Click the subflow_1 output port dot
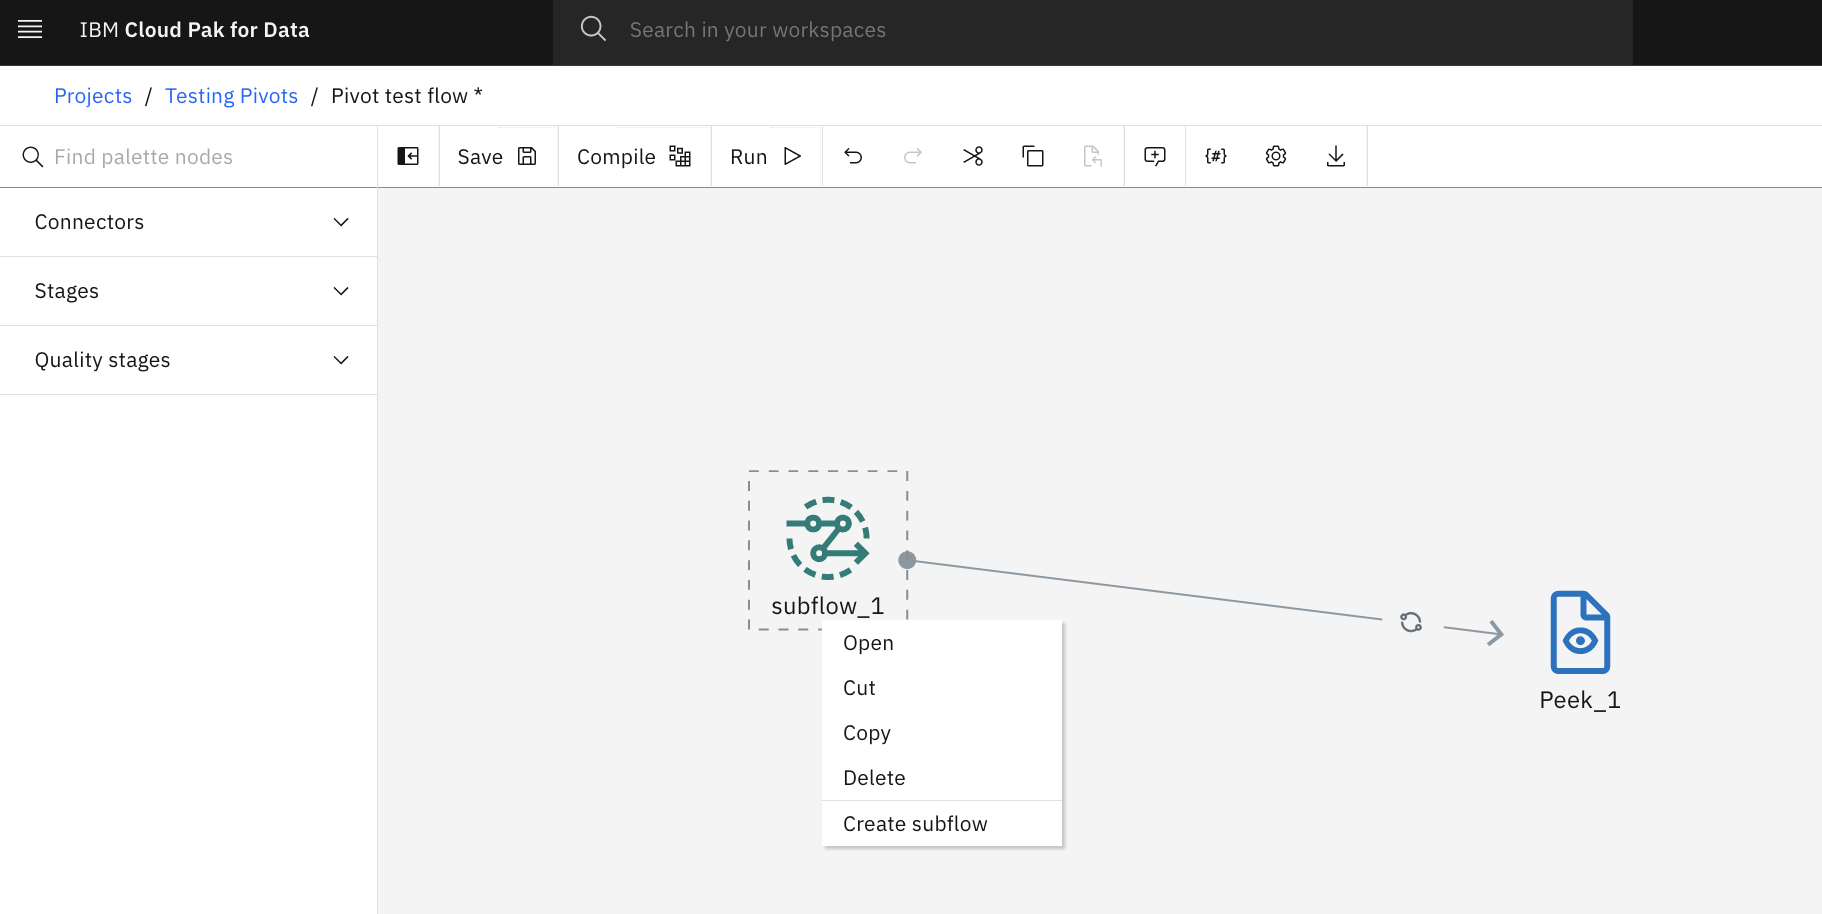Screen dimensions: 1822x914 click(907, 560)
